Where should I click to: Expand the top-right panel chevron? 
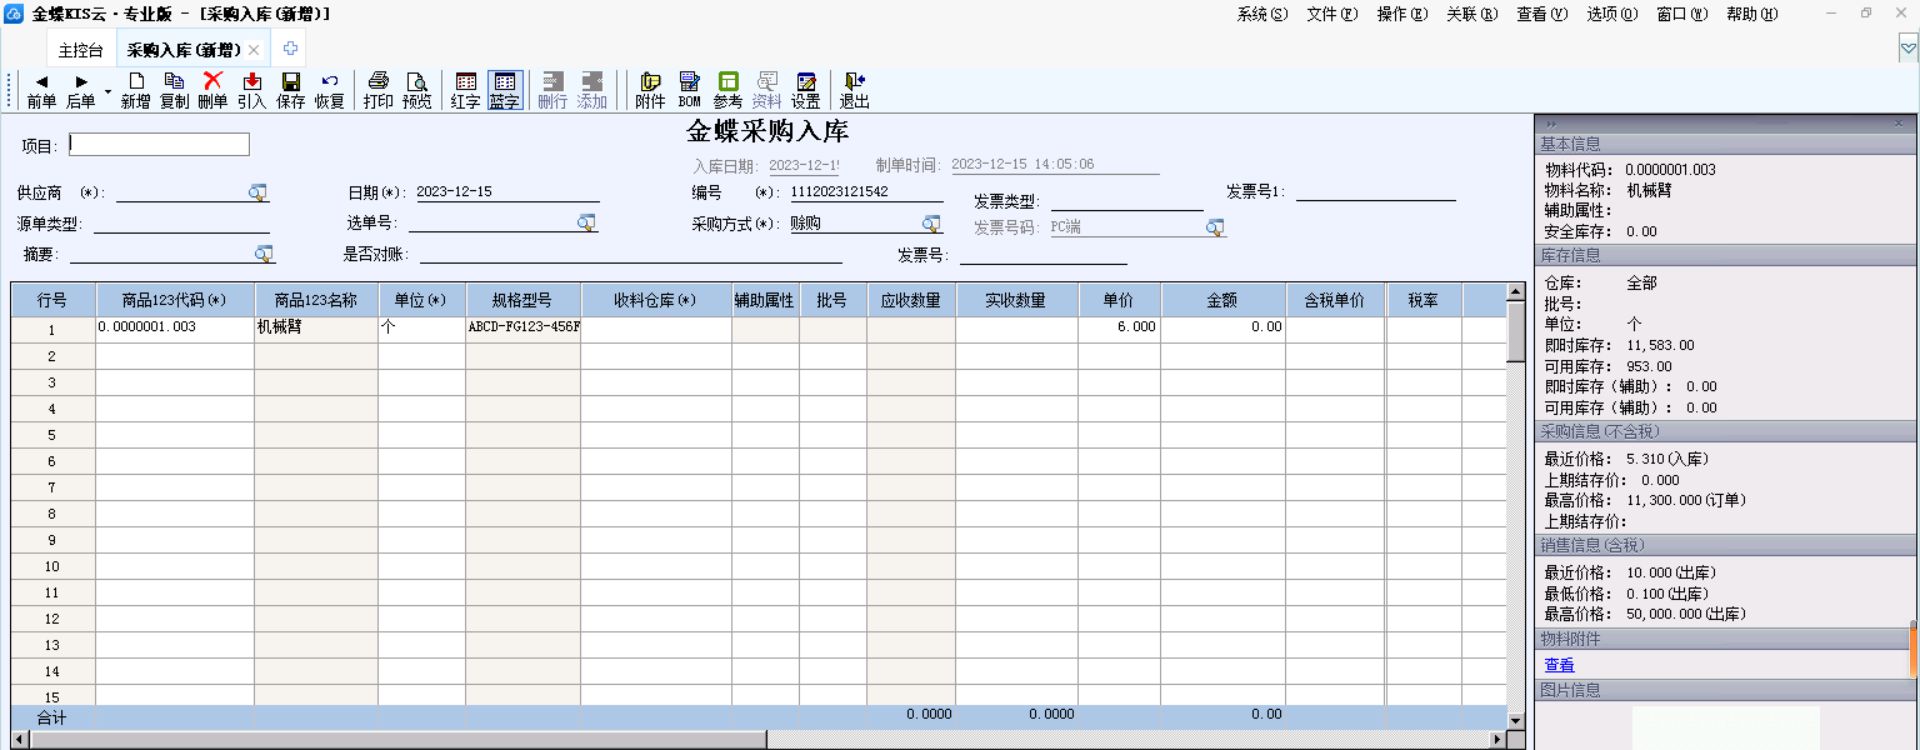(x=1908, y=48)
